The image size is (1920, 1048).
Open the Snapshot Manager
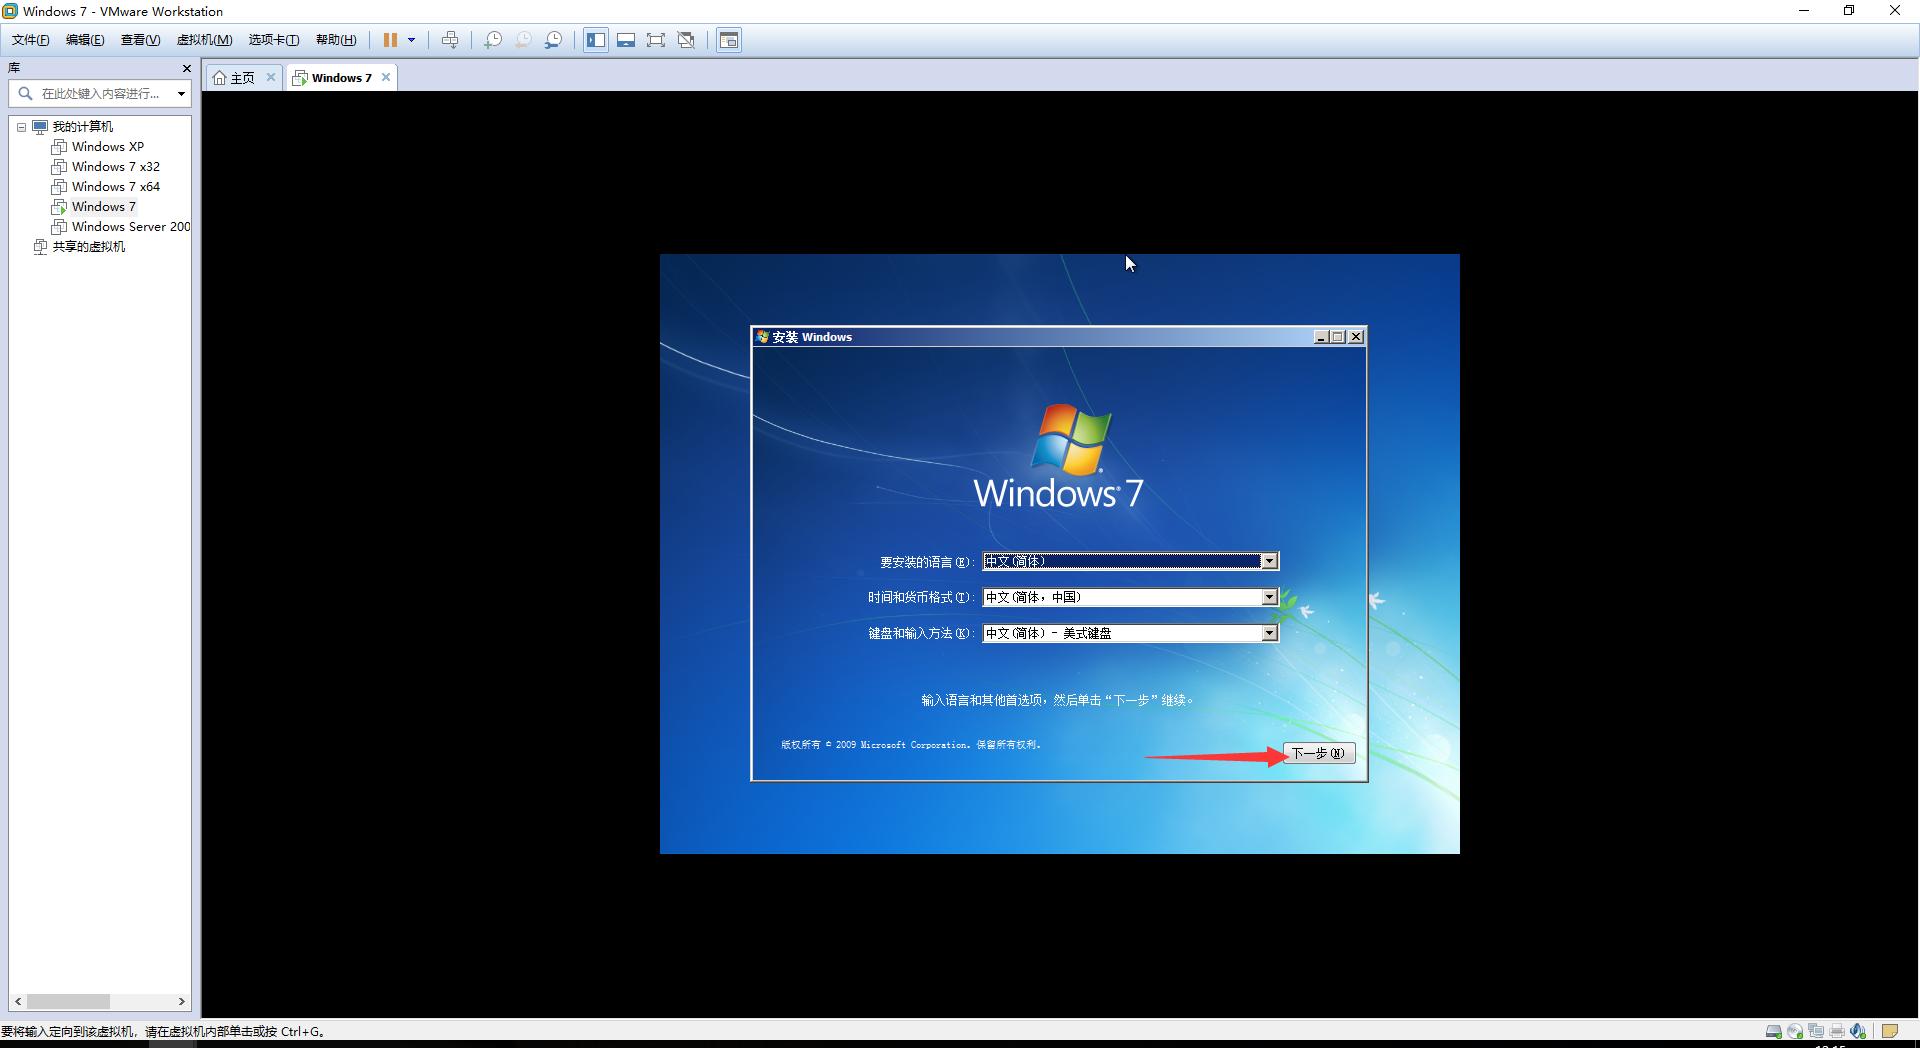tap(555, 40)
